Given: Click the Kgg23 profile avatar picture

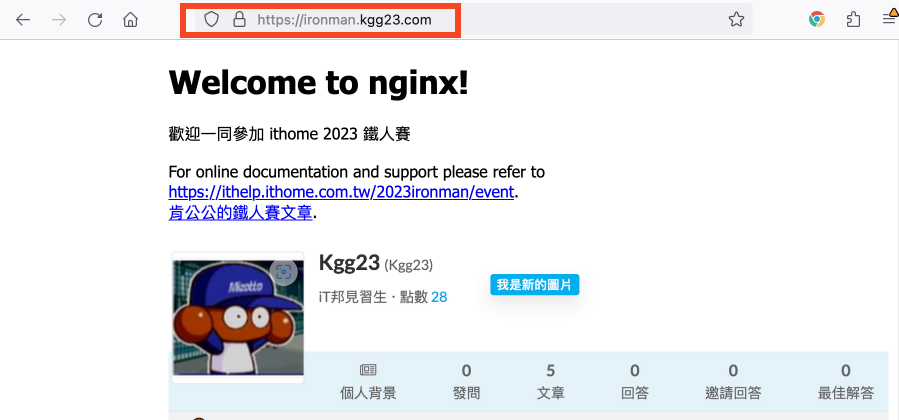Looking at the screenshot, I should tap(239, 317).
